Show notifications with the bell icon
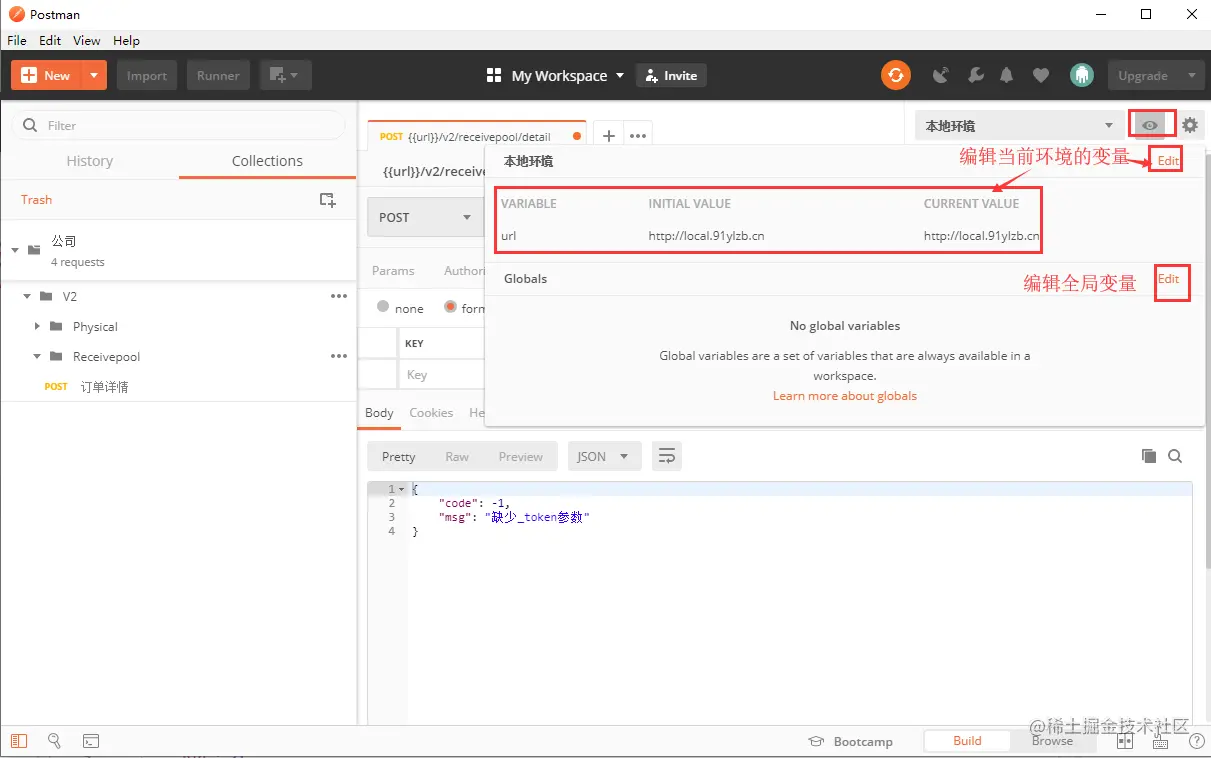 pyautogui.click(x=1007, y=75)
